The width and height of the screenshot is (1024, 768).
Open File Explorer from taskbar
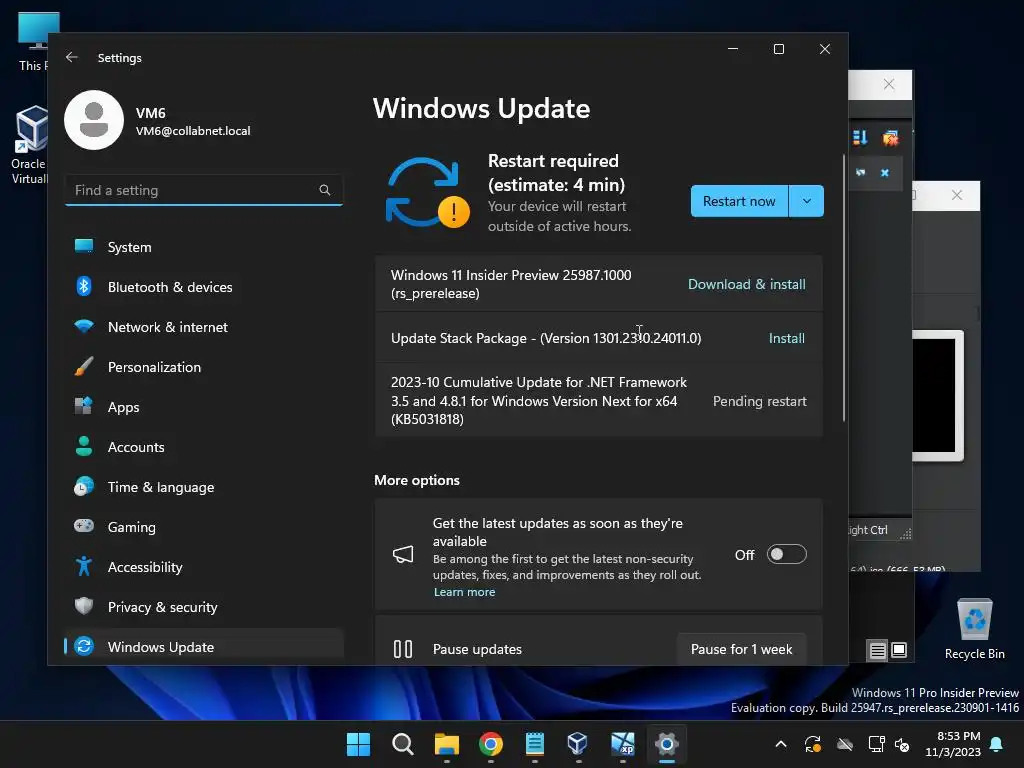pyautogui.click(x=447, y=744)
